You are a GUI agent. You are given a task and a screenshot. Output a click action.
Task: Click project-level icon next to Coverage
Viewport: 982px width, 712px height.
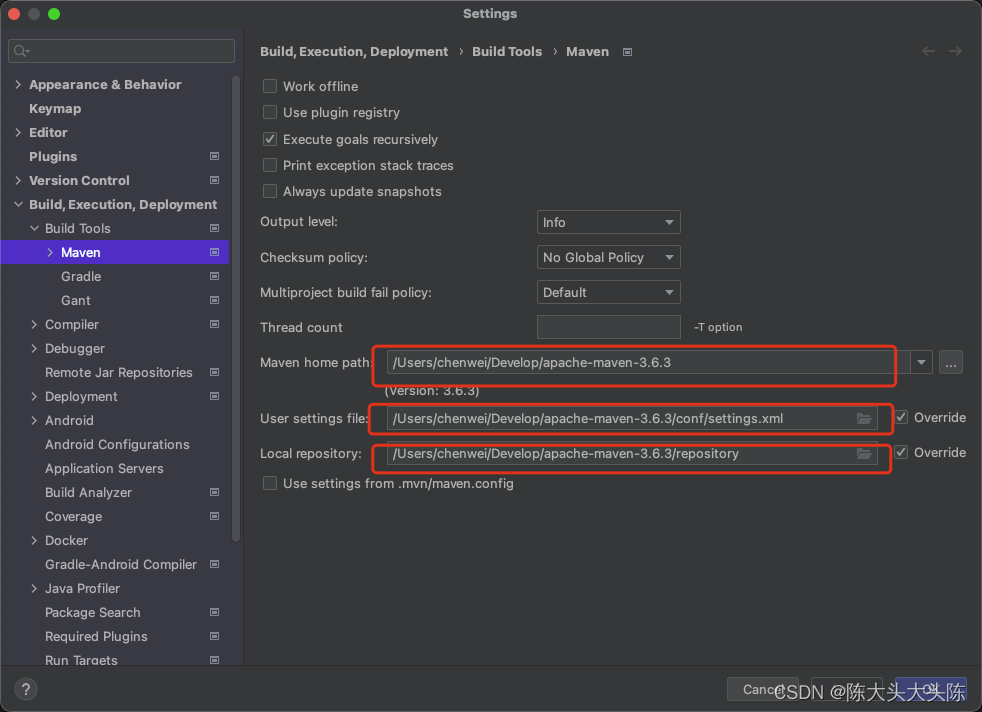click(x=214, y=516)
